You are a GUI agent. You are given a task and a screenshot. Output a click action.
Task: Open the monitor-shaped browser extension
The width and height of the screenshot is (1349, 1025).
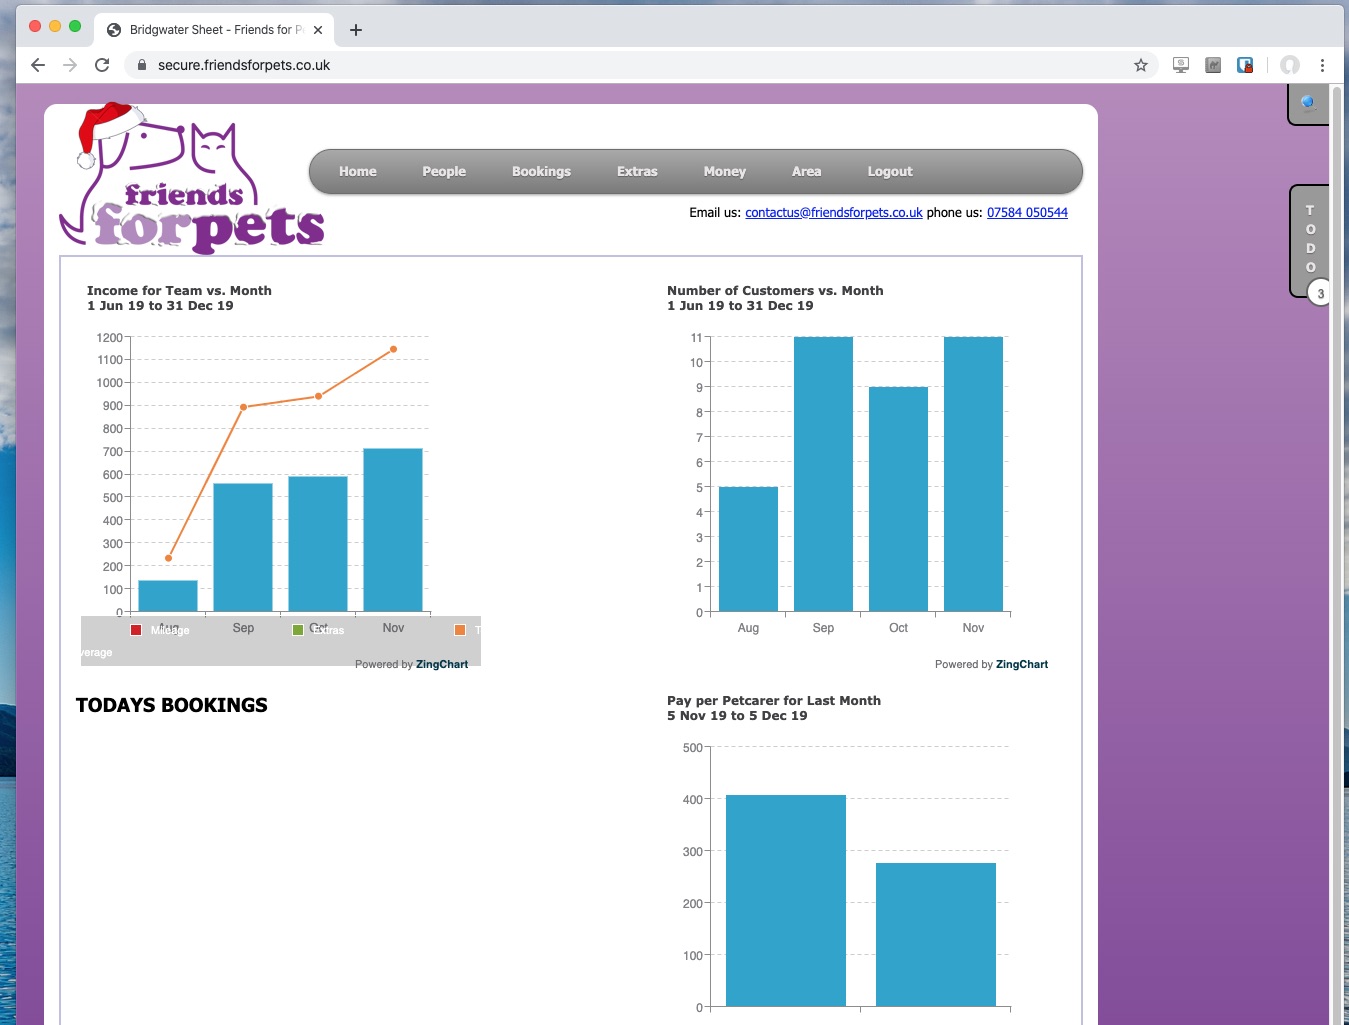(1181, 65)
